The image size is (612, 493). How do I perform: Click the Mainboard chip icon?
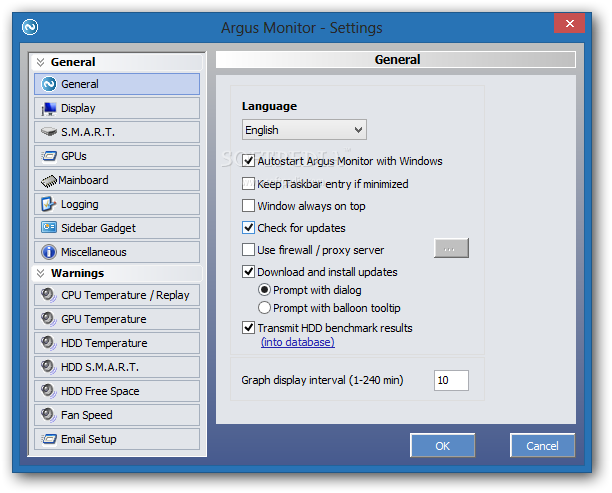pos(49,181)
